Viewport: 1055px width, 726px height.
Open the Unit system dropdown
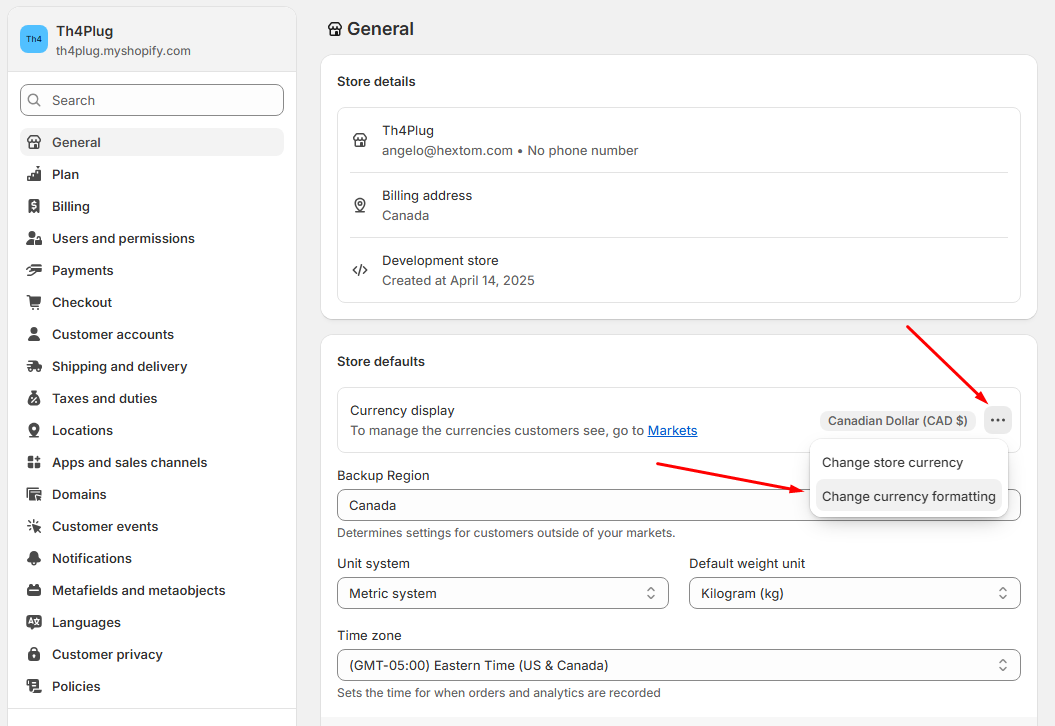[503, 593]
